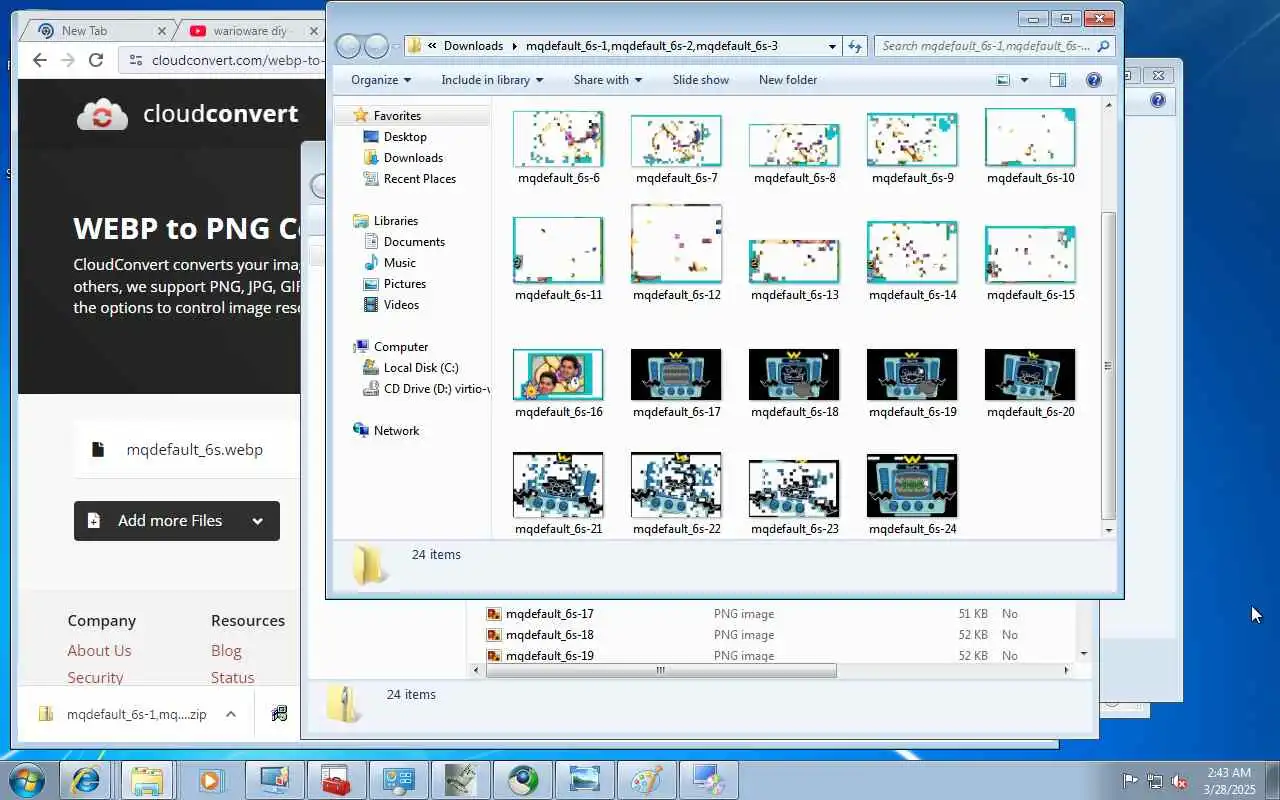
Task: Open Windows Explorer taskbar button
Action: pos(147,780)
